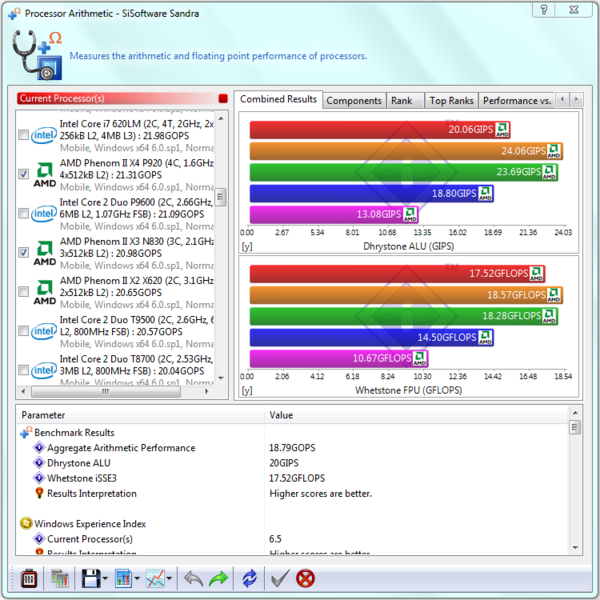Image resolution: width=600 pixels, height=600 pixels.
Task: Click the floppy disk save icon
Action: tap(91, 578)
